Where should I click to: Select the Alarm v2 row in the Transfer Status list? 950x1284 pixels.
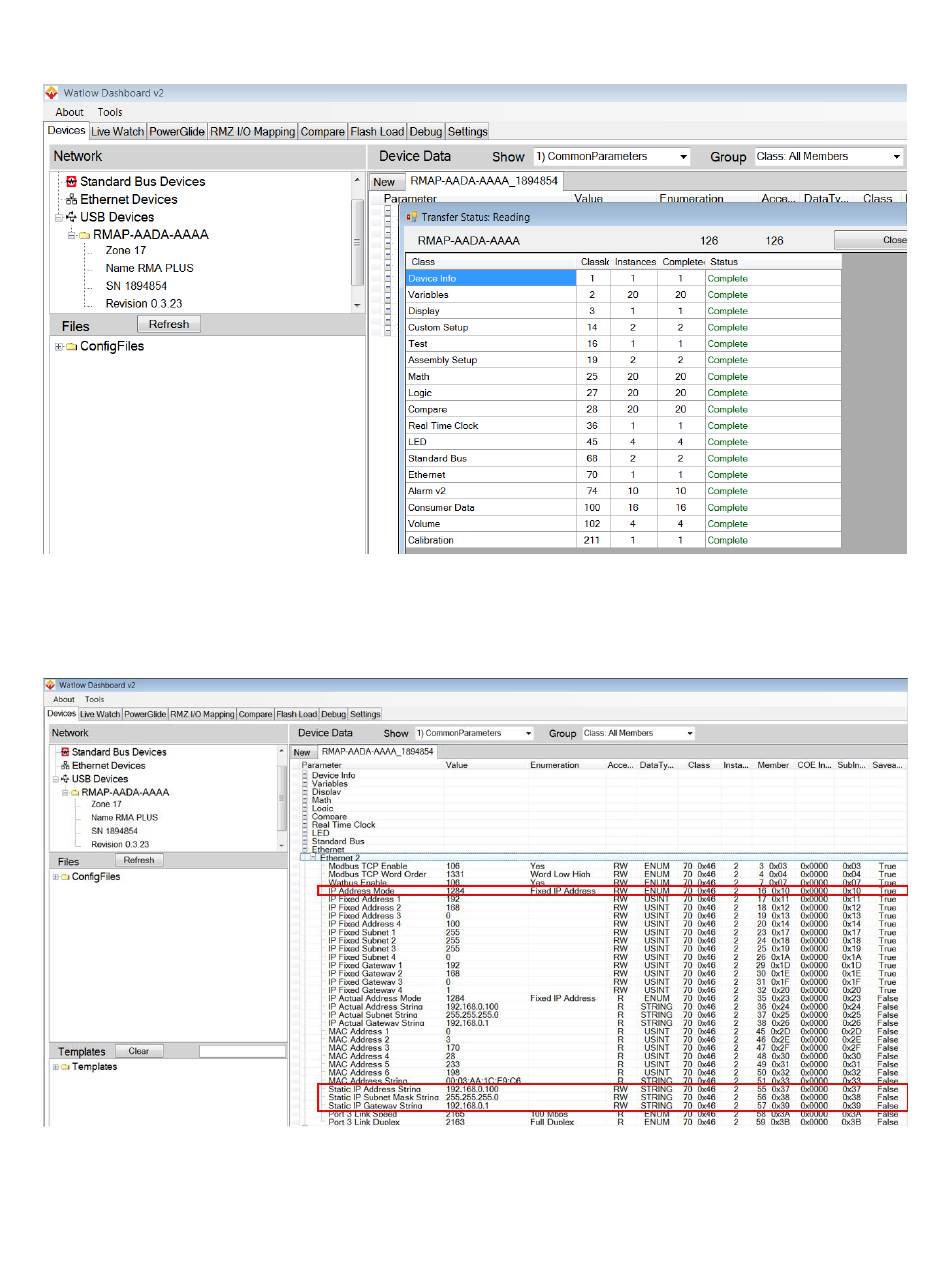pos(623,491)
